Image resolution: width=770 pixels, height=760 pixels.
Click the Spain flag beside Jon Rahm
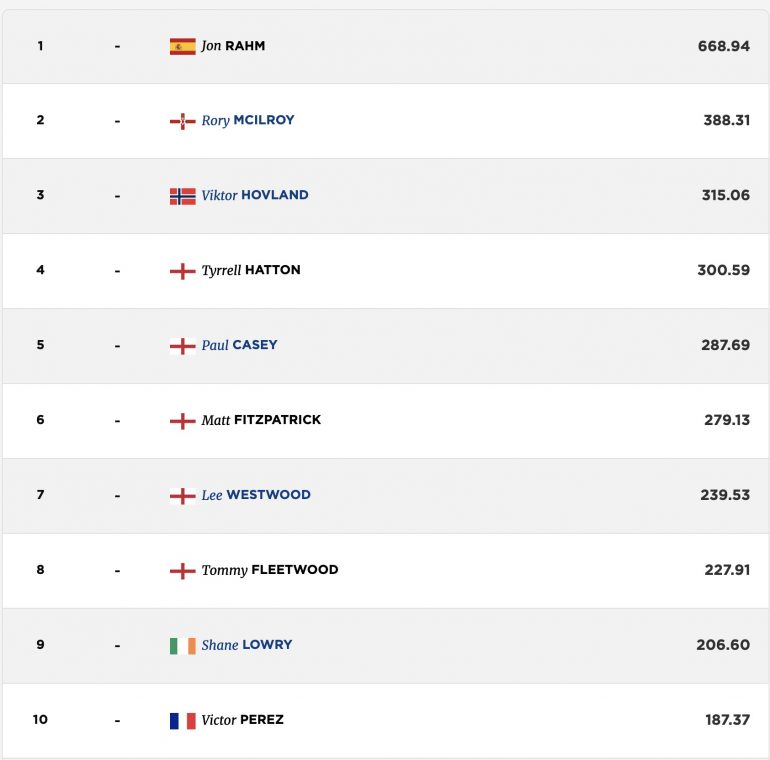pos(183,46)
